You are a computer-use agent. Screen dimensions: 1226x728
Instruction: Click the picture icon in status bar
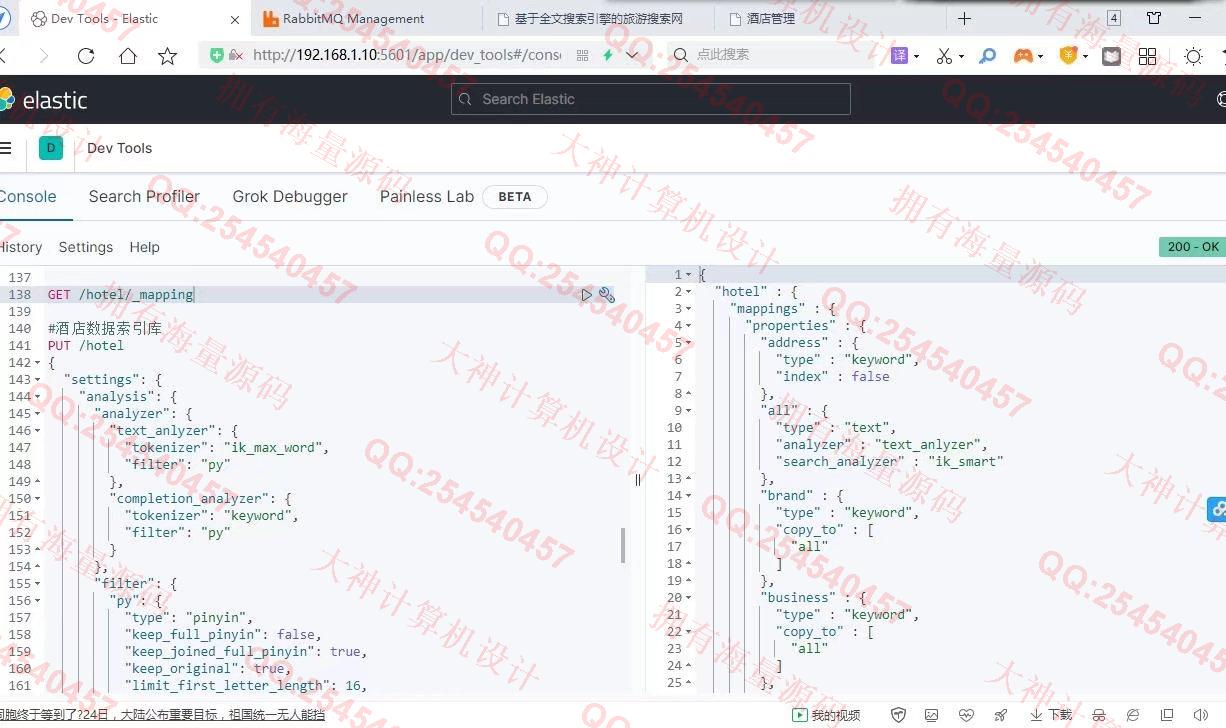tap(932, 715)
